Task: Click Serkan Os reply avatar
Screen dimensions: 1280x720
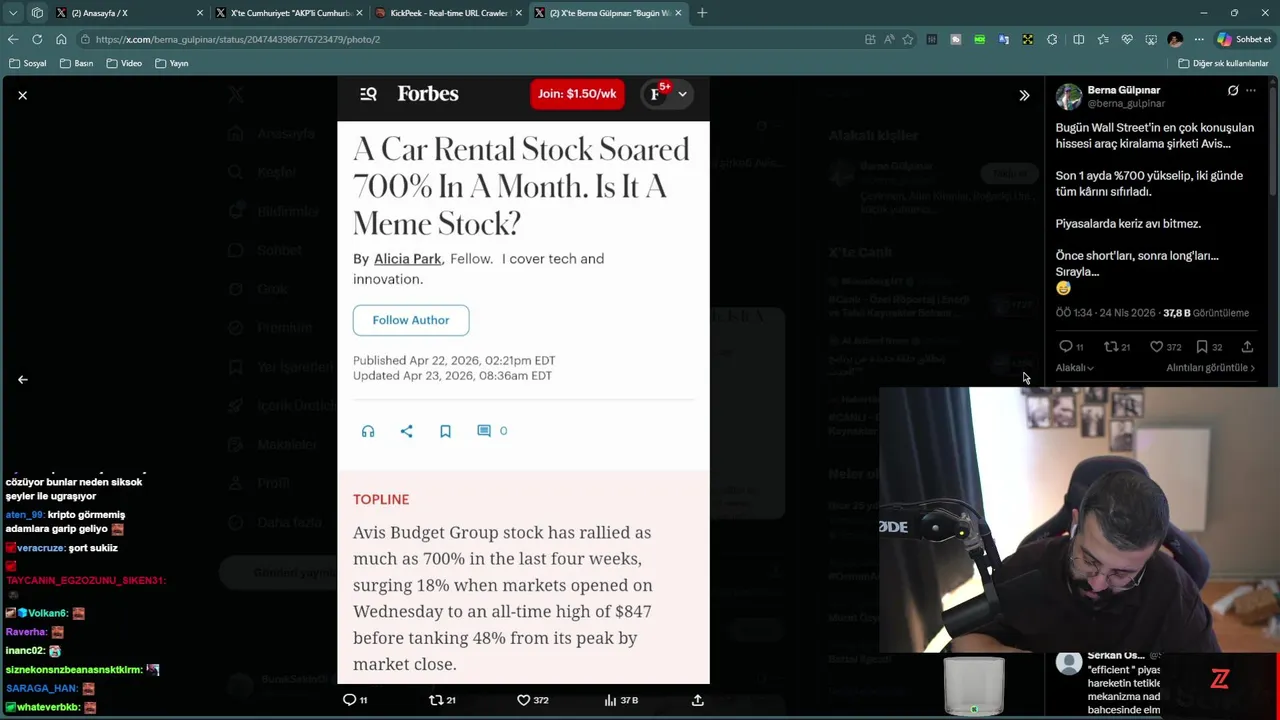Action: tap(1069, 663)
